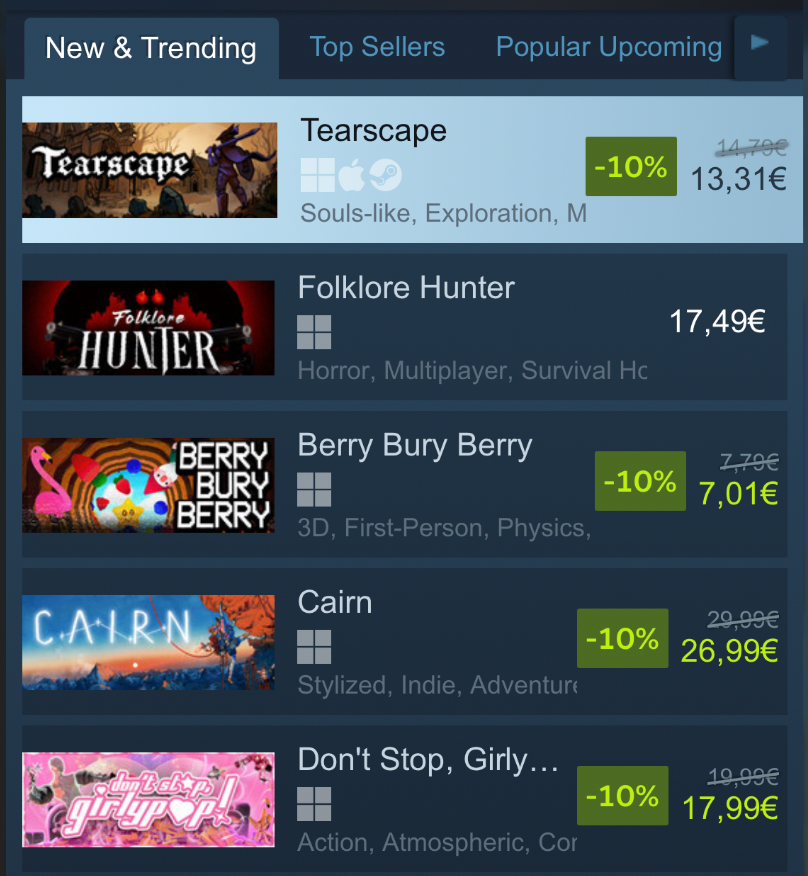Image resolution: width=808 pixels, height=876 pixels.
Task: Click the Tearscape capsule image
Action: [150, 170]
